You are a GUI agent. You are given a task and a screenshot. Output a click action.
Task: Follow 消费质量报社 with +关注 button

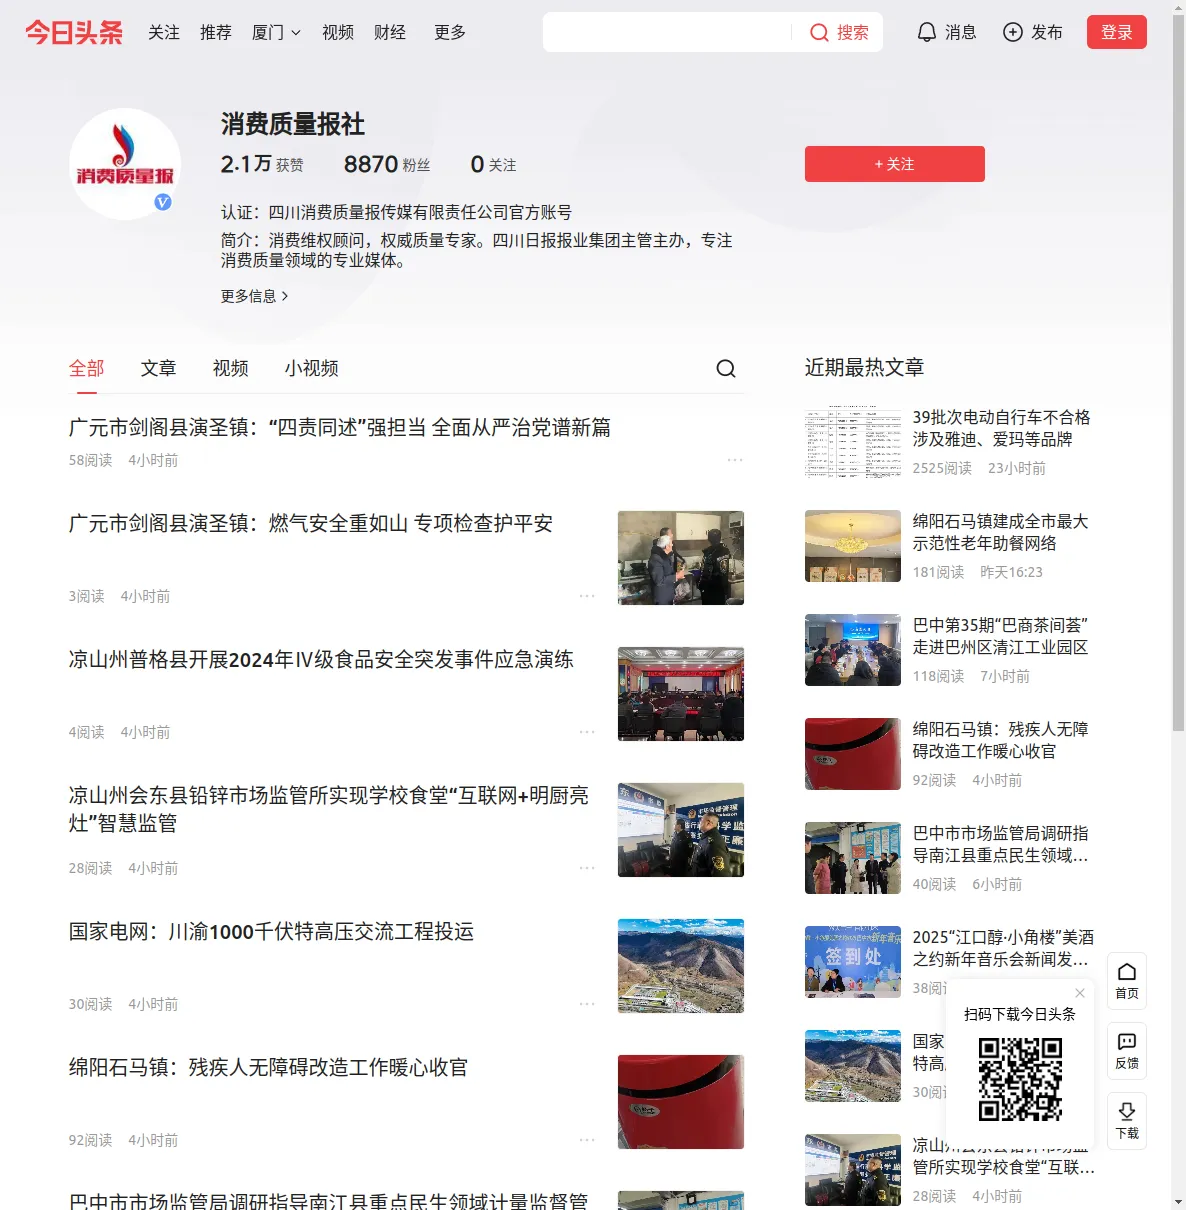pos(895,164)
